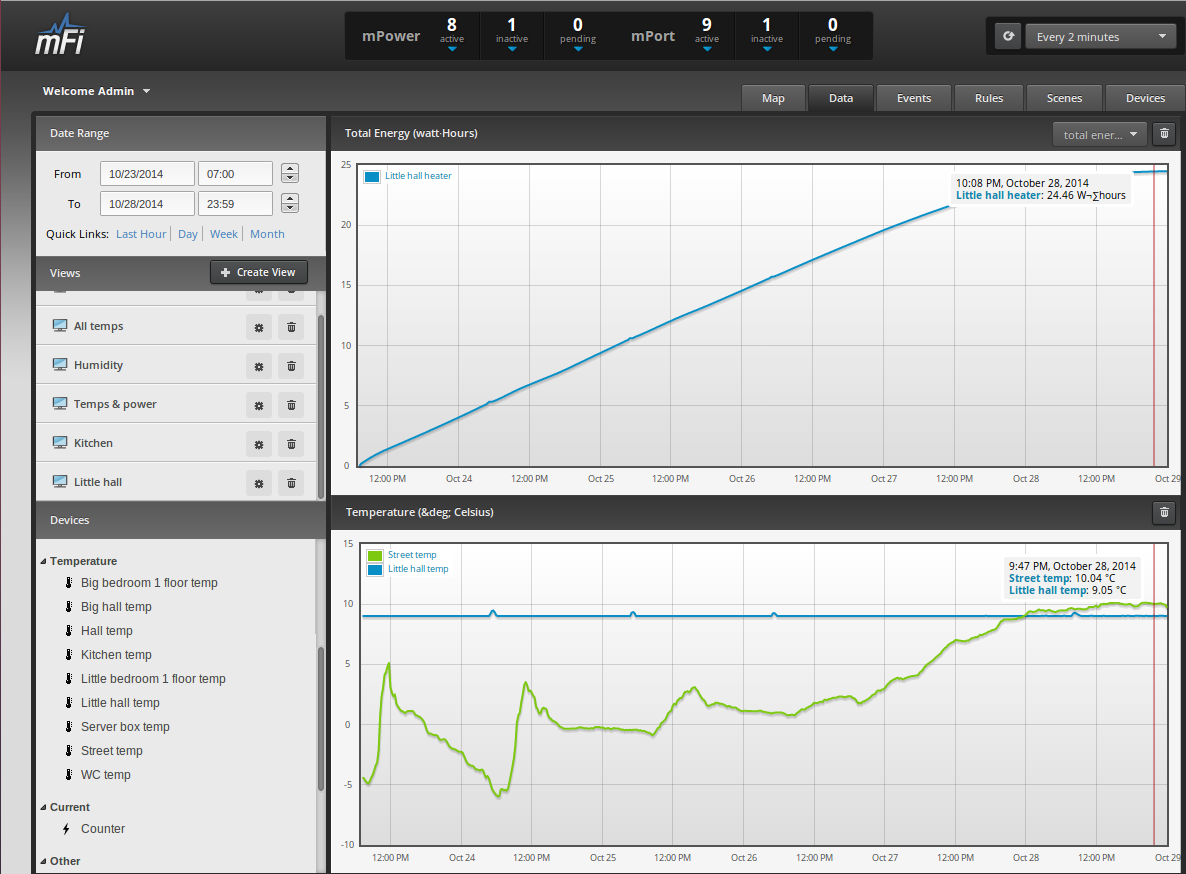Select Server box temp device
This screenshot has height=874, width=1186.
[125, 726]
